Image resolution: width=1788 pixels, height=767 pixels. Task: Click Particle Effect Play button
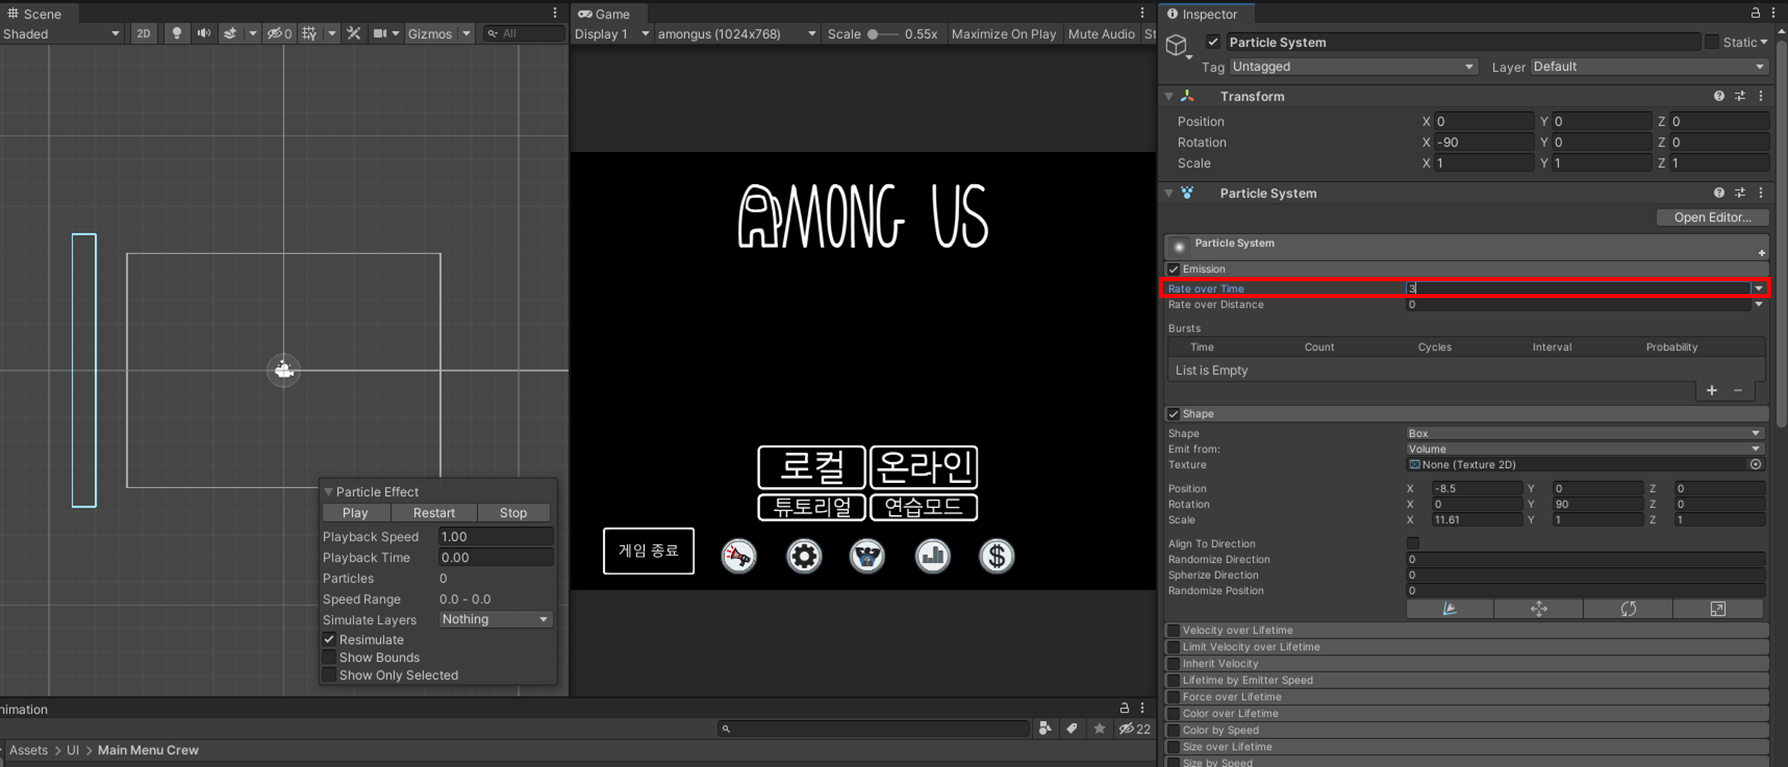click(x=355, y=513)
